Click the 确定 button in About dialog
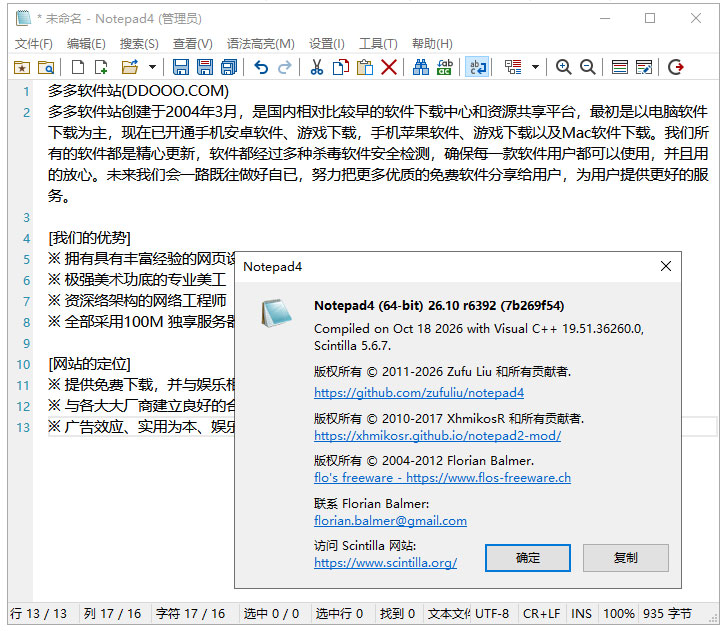 click(528, 558)
